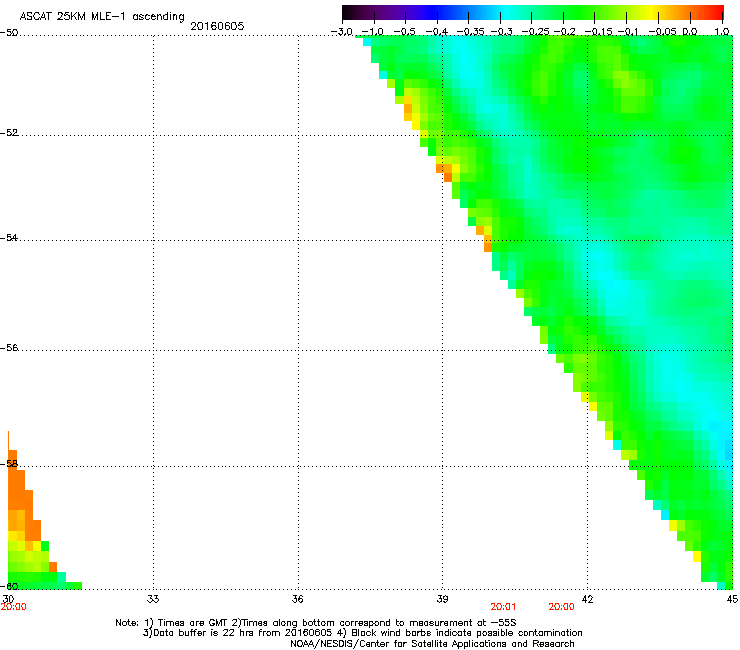Click the longitude axis label 39
Viewport: 740px width, 650px height.
tap(442, 599)
